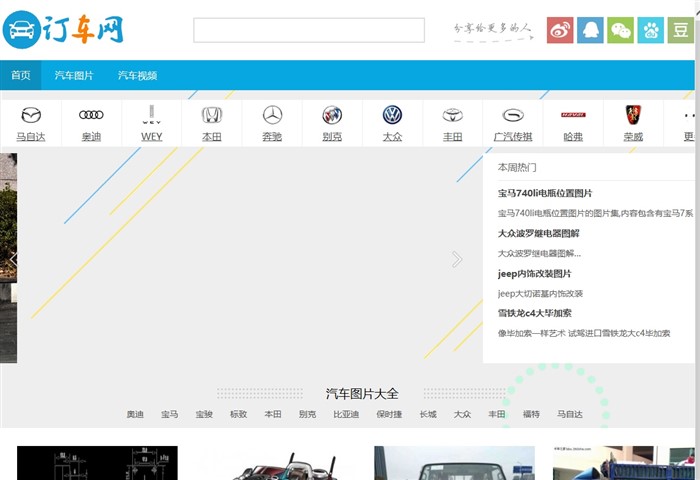Open article 雪铁龙c4大毕加索
The image size is (700, 480).
click(x=534, y=313)
